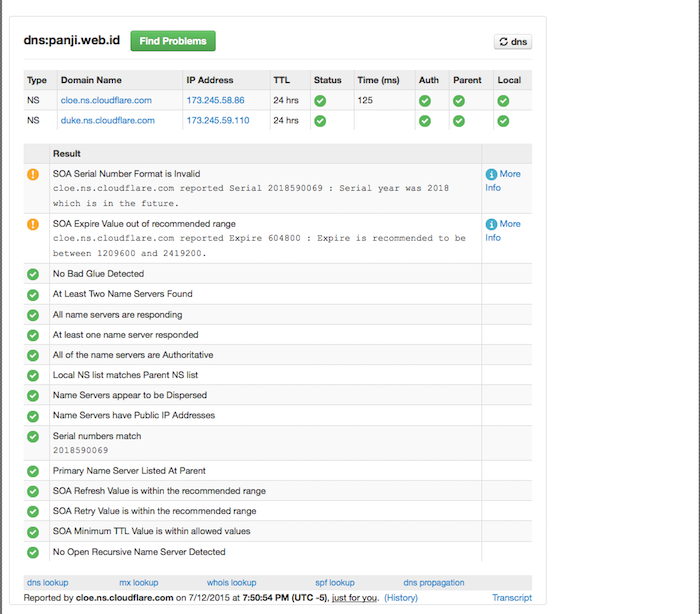Click Status check icon for duke nameserver
700x614 pixels.
[320, 121]
